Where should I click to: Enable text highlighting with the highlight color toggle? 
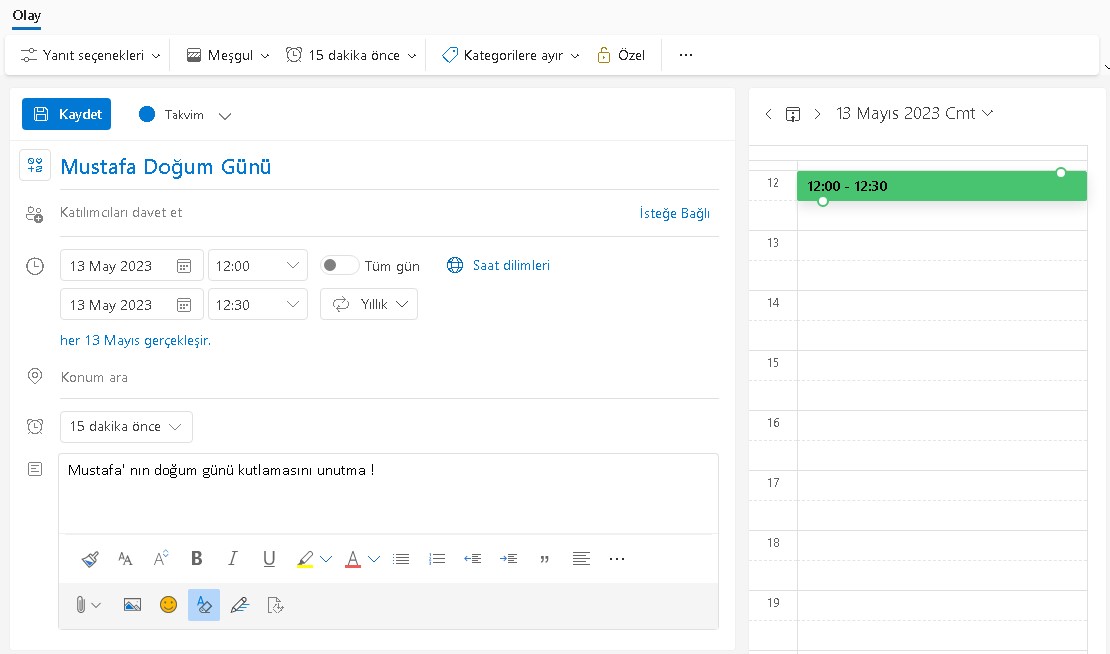click(x=204, y=604)
